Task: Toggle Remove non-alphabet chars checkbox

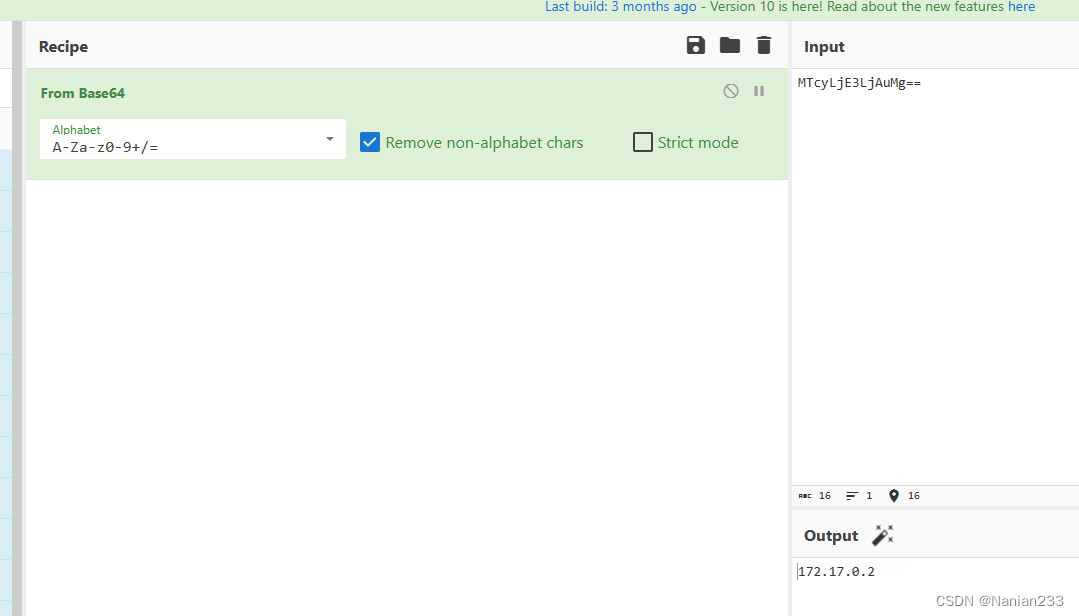Action: click(370, 142)
